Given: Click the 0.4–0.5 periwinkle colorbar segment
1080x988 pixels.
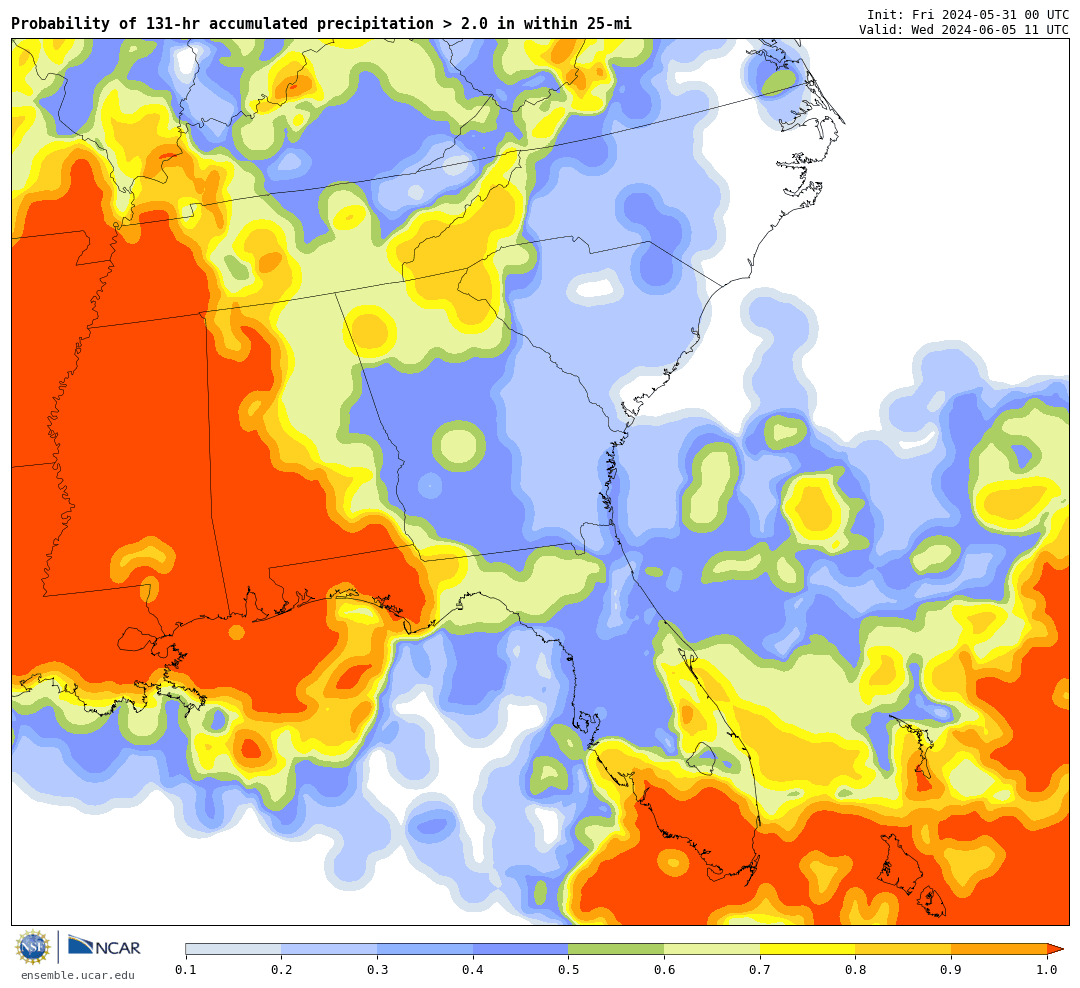Looking at the screenshot, I should pos(521,949).
